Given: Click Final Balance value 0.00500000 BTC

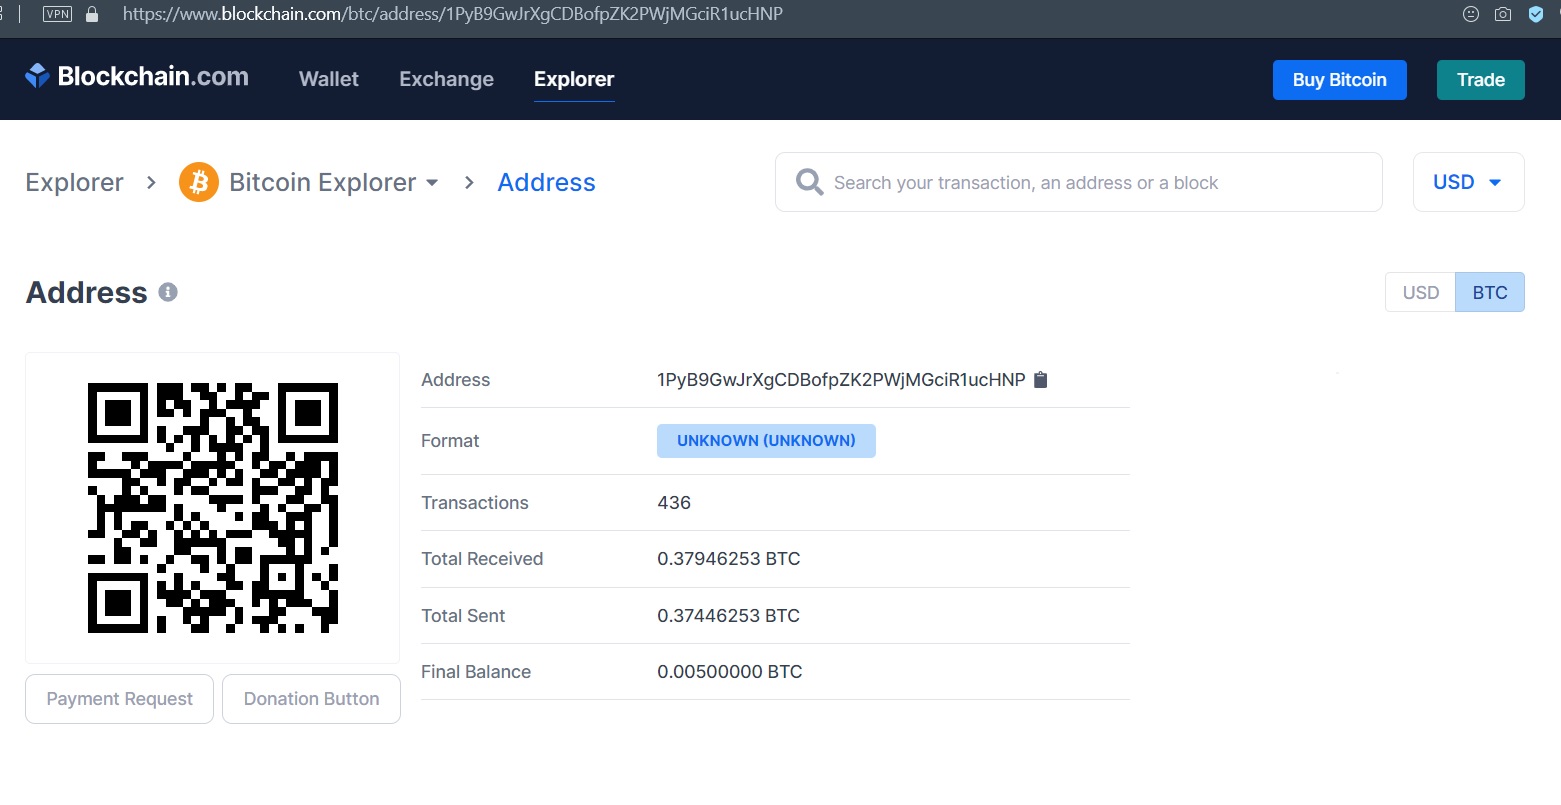Looking at the screenshot, I should coord(730,672).
